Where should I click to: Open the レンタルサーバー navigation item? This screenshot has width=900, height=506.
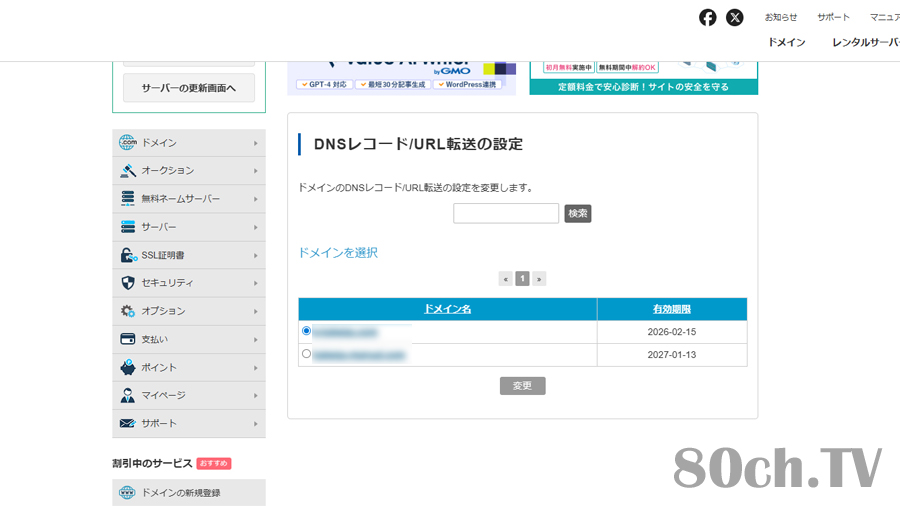[866, 42]
